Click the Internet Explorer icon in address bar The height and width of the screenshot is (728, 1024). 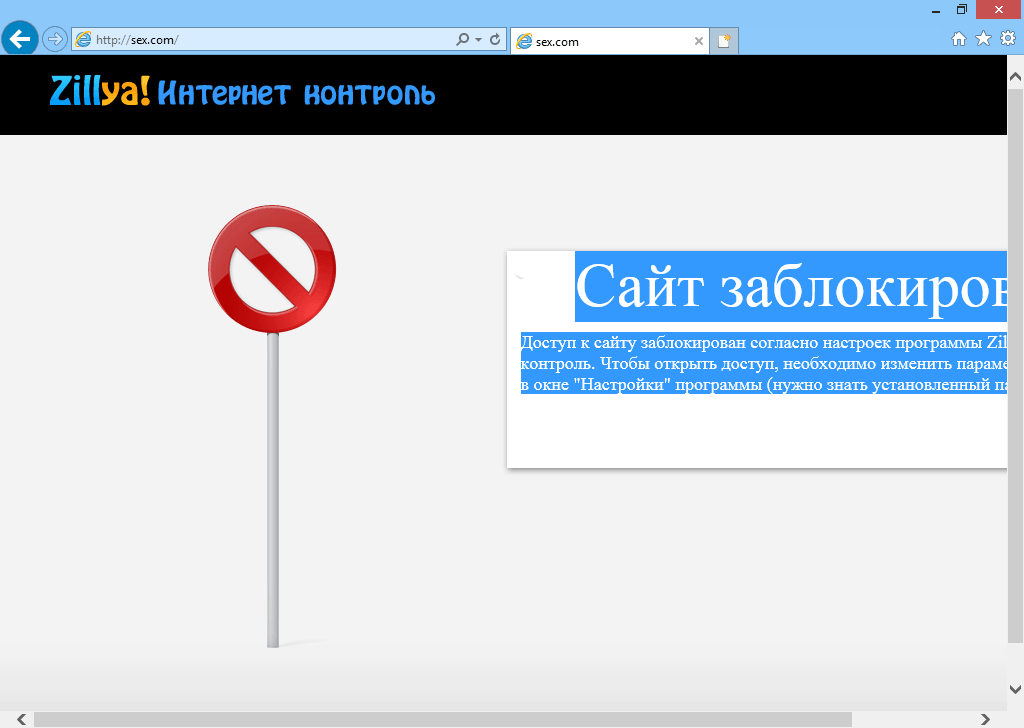83,39
